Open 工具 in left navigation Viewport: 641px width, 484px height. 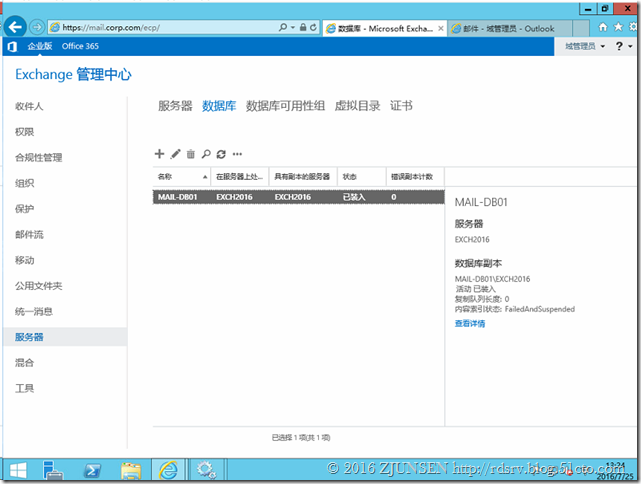(25, 388)
